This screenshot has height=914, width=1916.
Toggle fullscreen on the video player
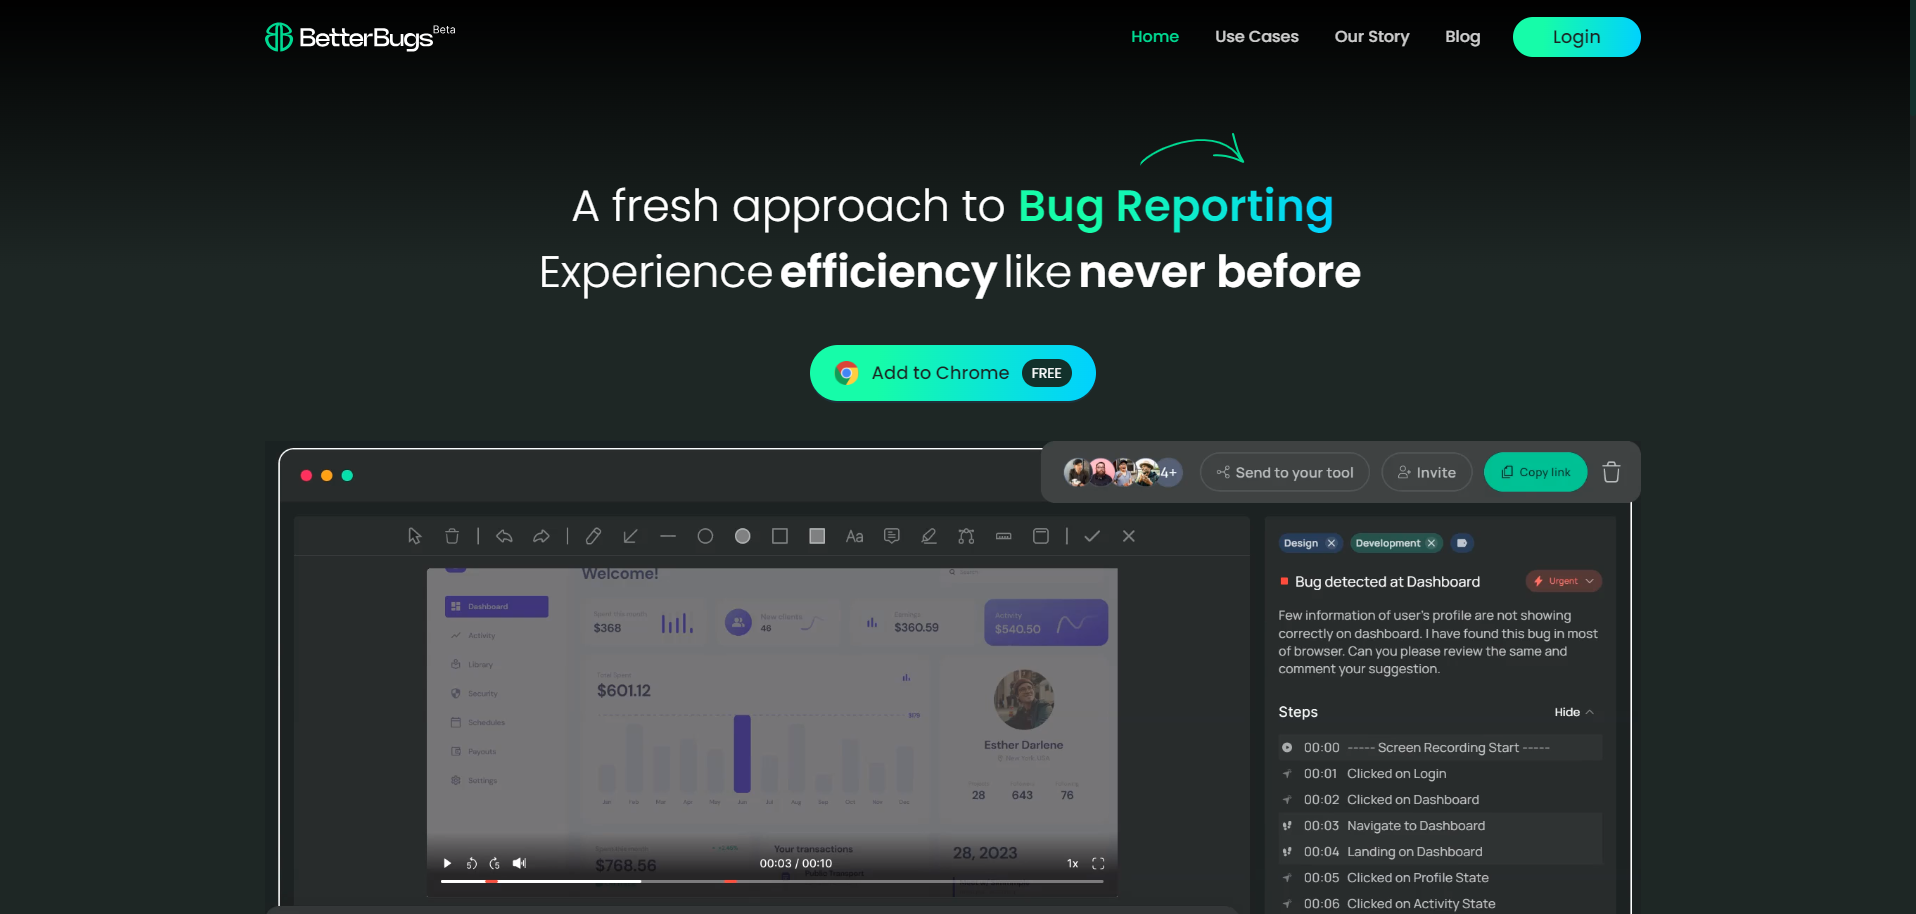pyautogui.click(x=1098, y=863)
